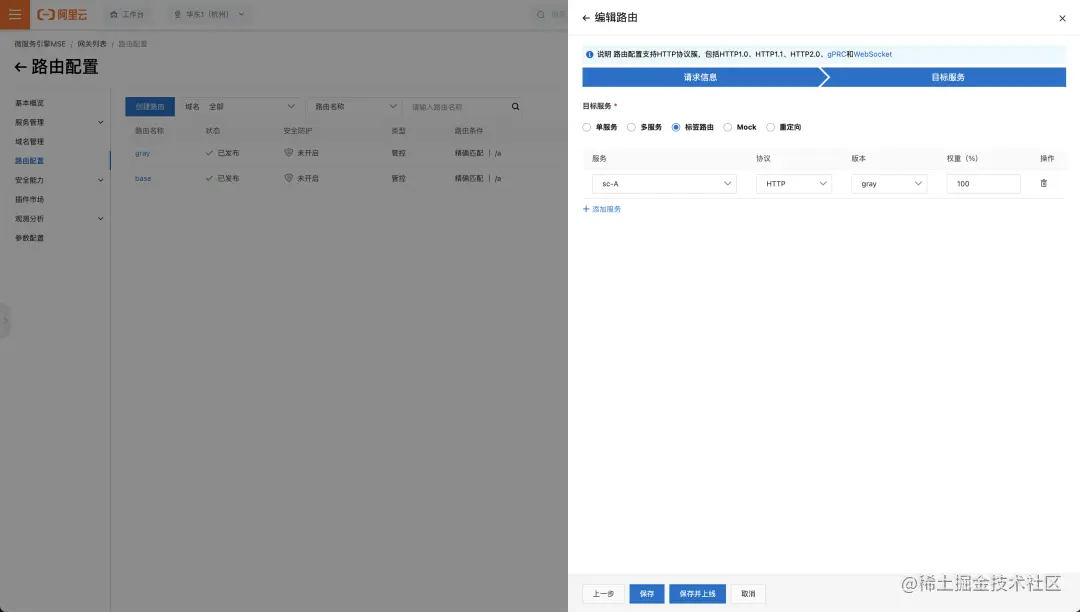
Task: Switch to the 目标服务 step
Action: tap(947, 77)
